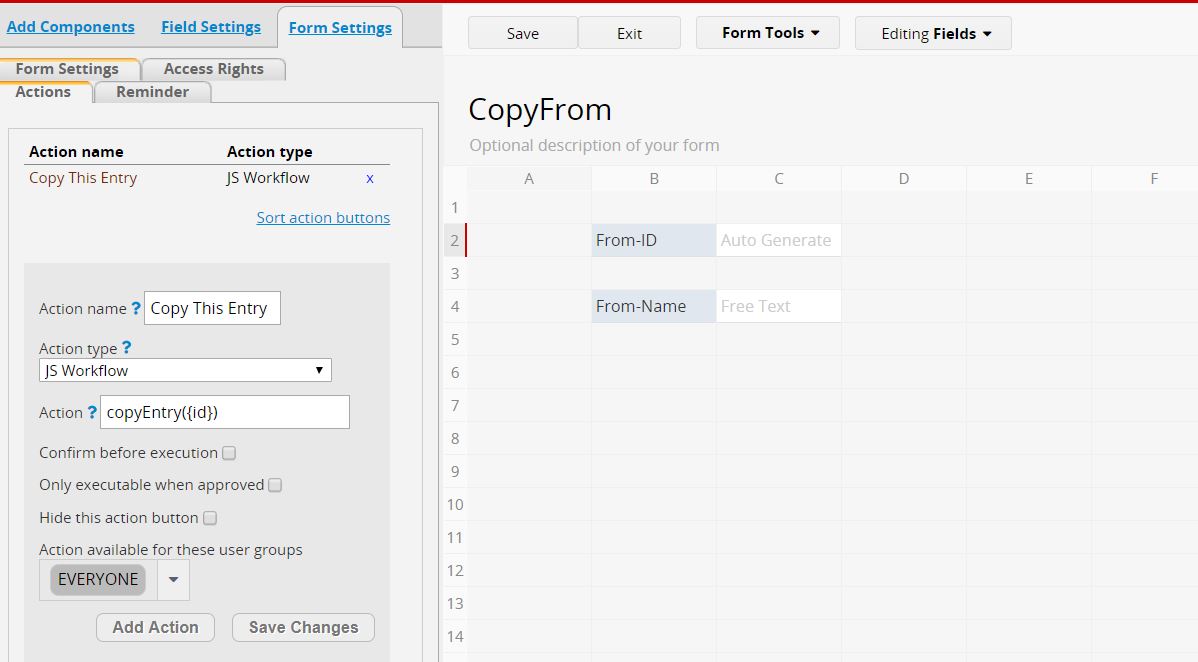Click the Action name text field
This screenshot has height=662, width=1198.
(212, 308)
